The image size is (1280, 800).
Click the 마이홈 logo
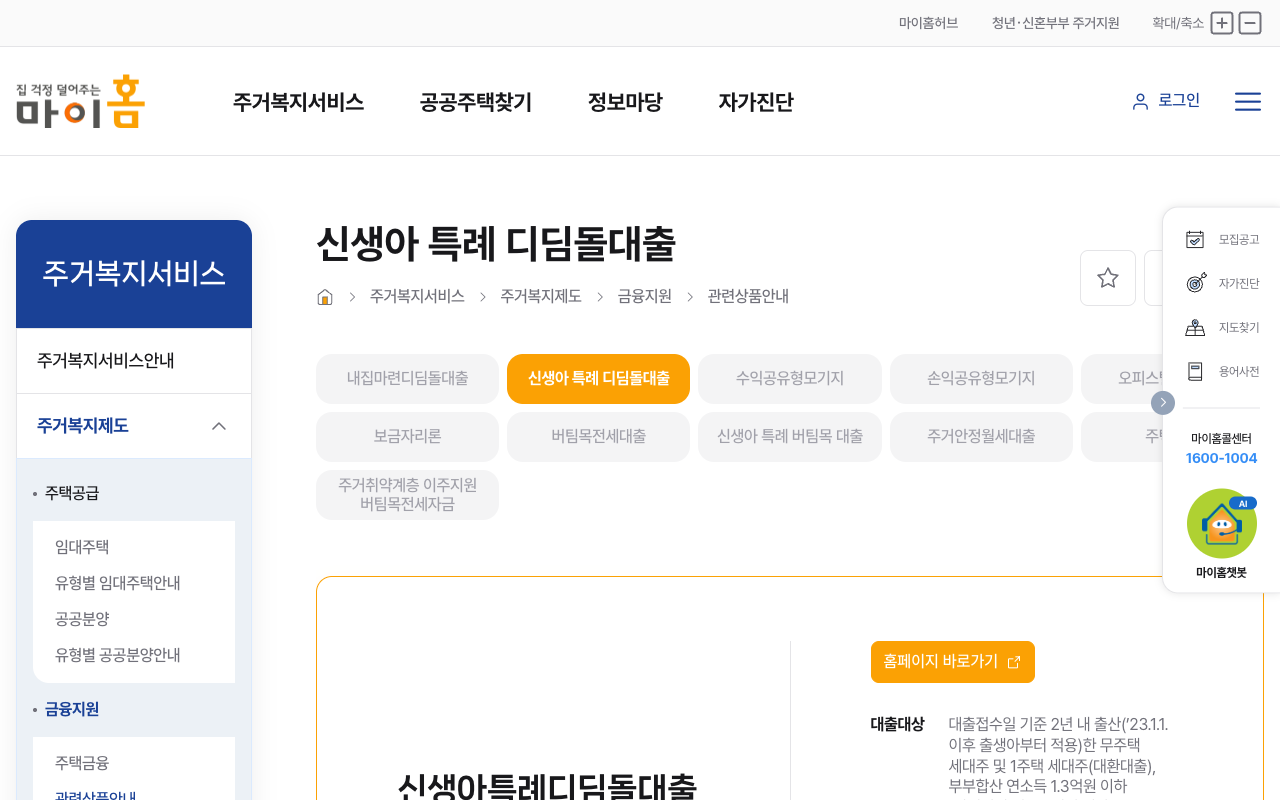(80, 101)
